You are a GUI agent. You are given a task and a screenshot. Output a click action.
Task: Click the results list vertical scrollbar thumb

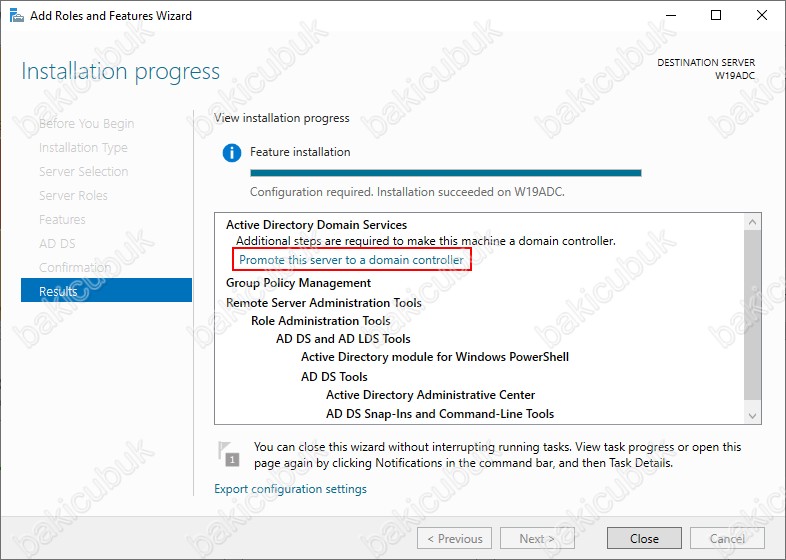click(x=752, y=315)
